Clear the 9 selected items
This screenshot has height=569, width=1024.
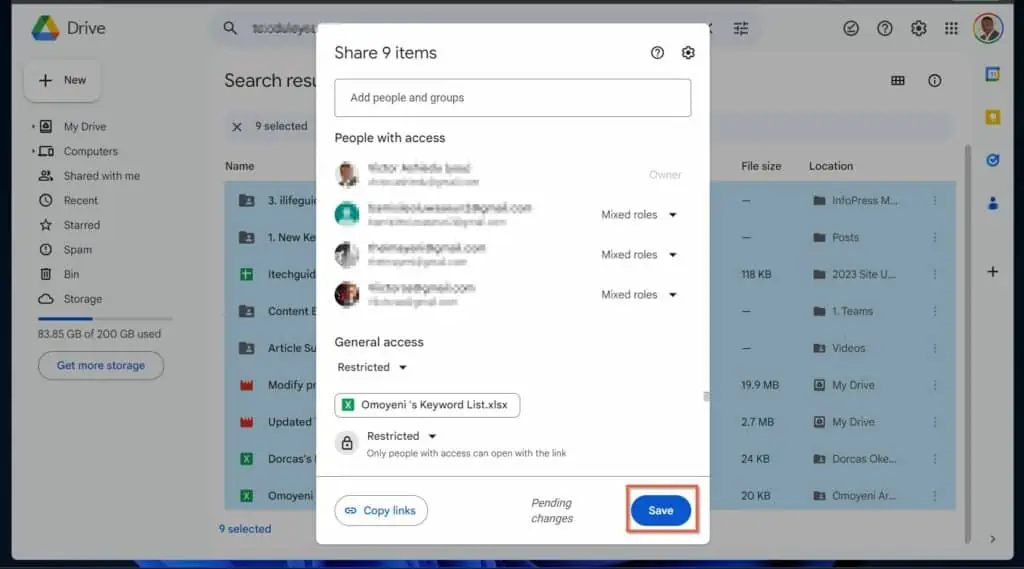point(237,127)
